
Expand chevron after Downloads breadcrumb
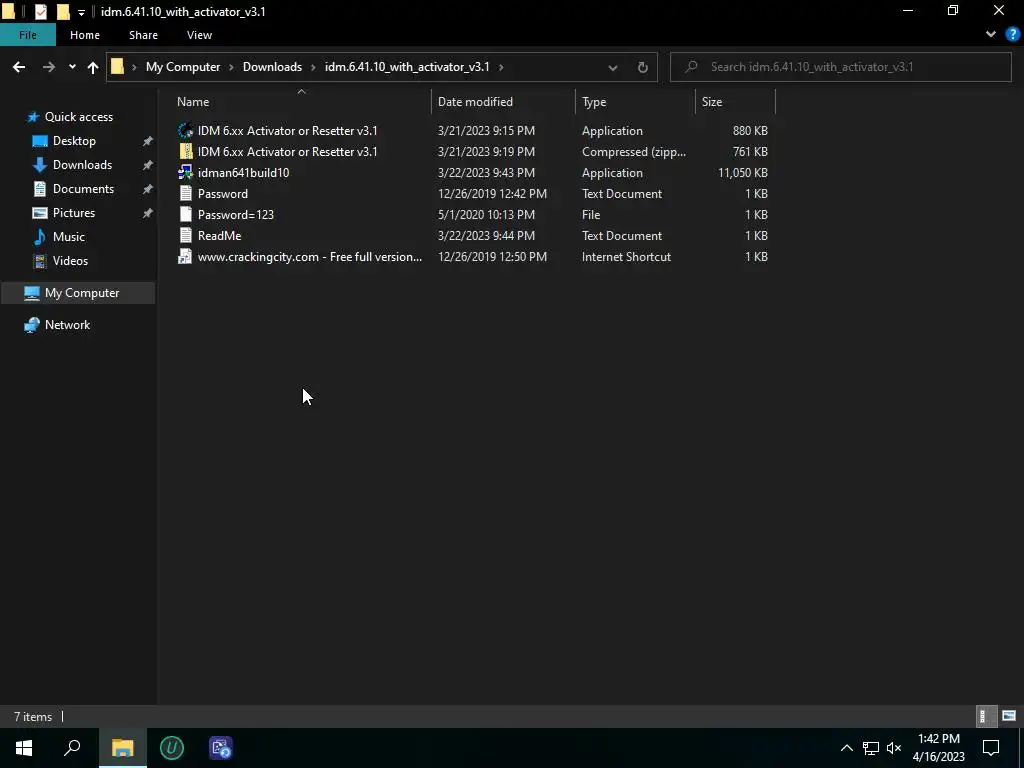click(313, 67)
